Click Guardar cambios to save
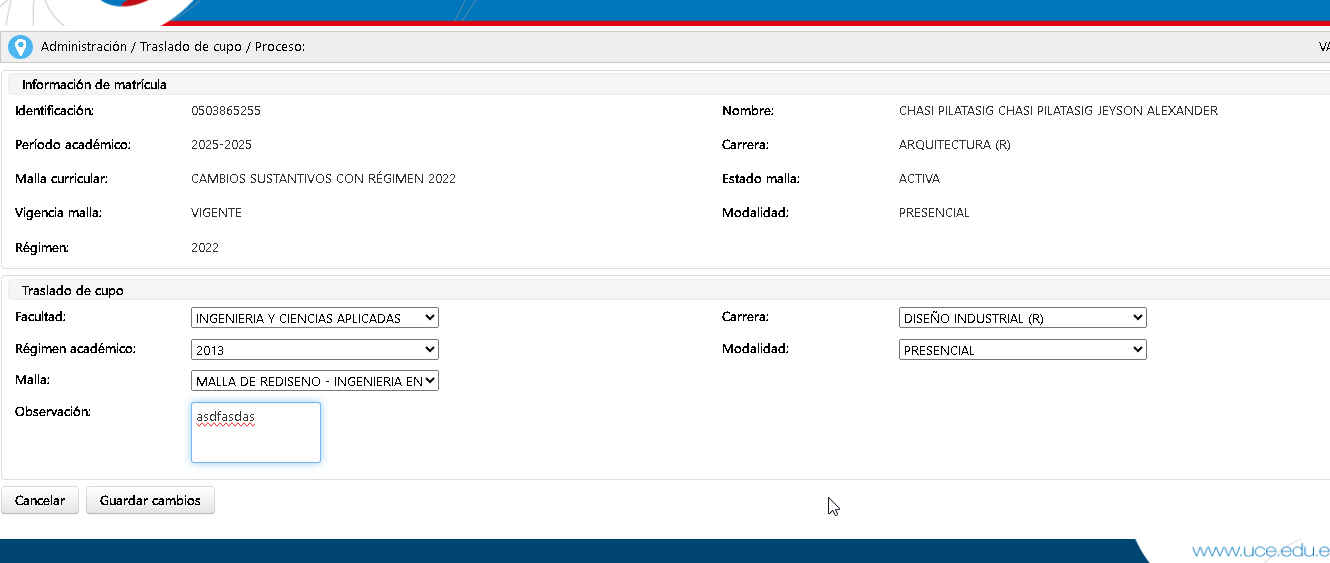 [150, 500]
